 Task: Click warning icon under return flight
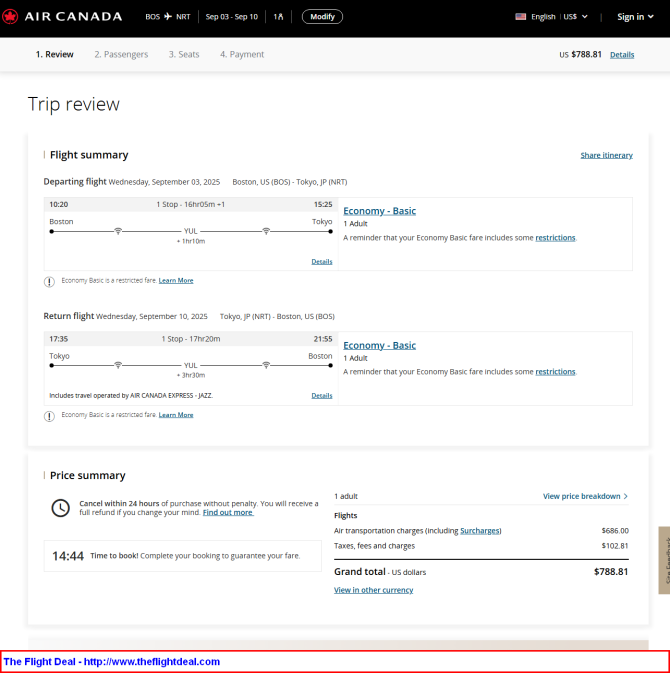[x=49, y=416]
